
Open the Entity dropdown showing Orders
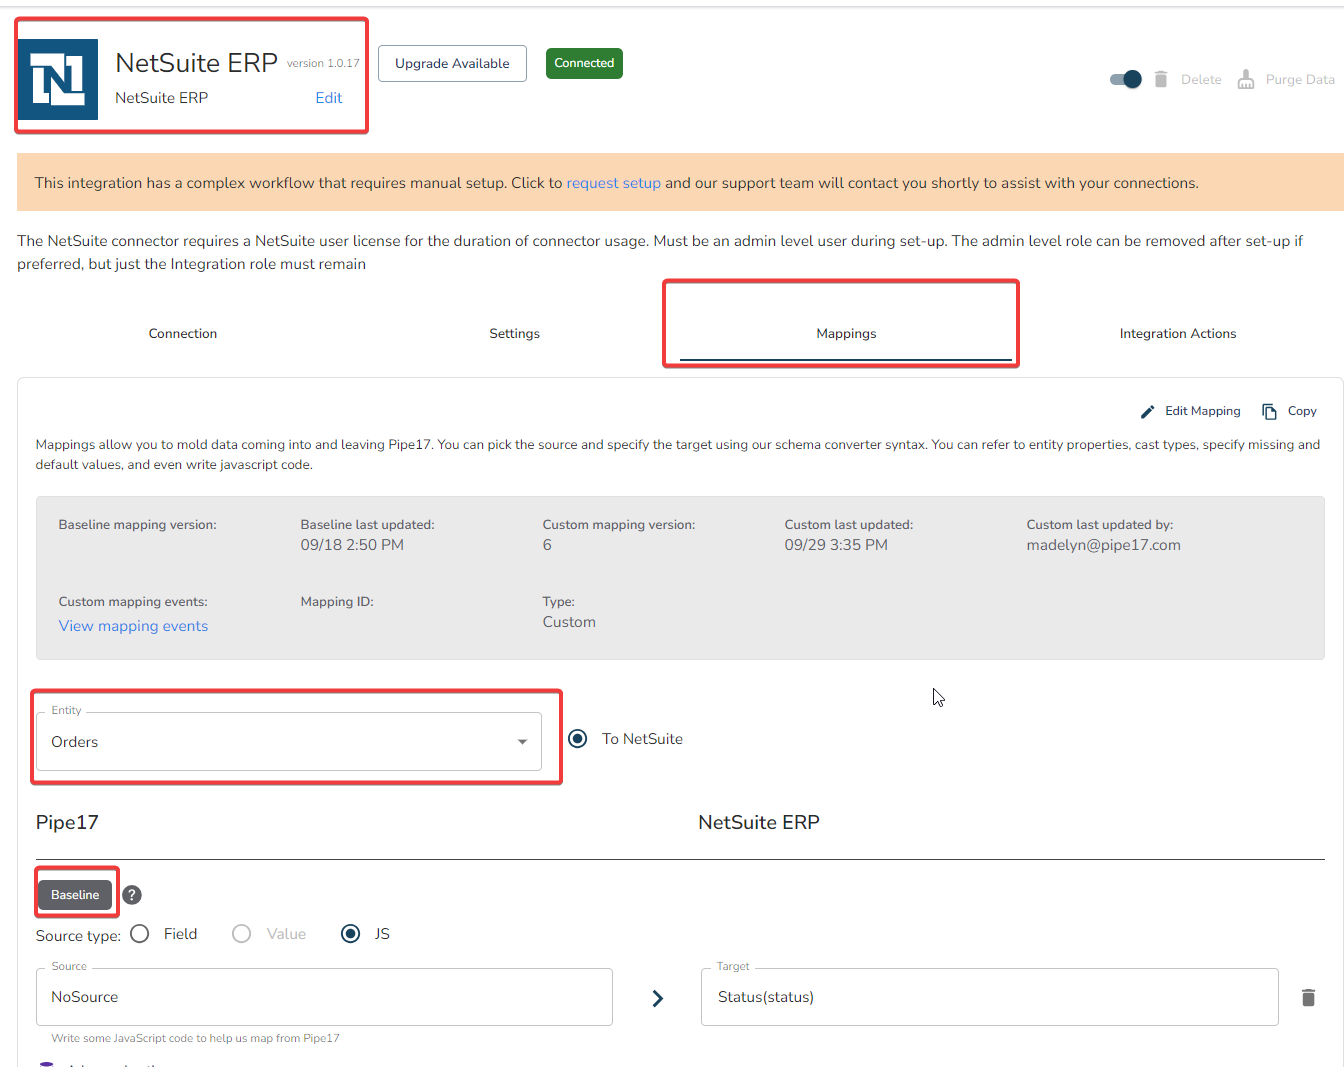(x=289, y=741)
